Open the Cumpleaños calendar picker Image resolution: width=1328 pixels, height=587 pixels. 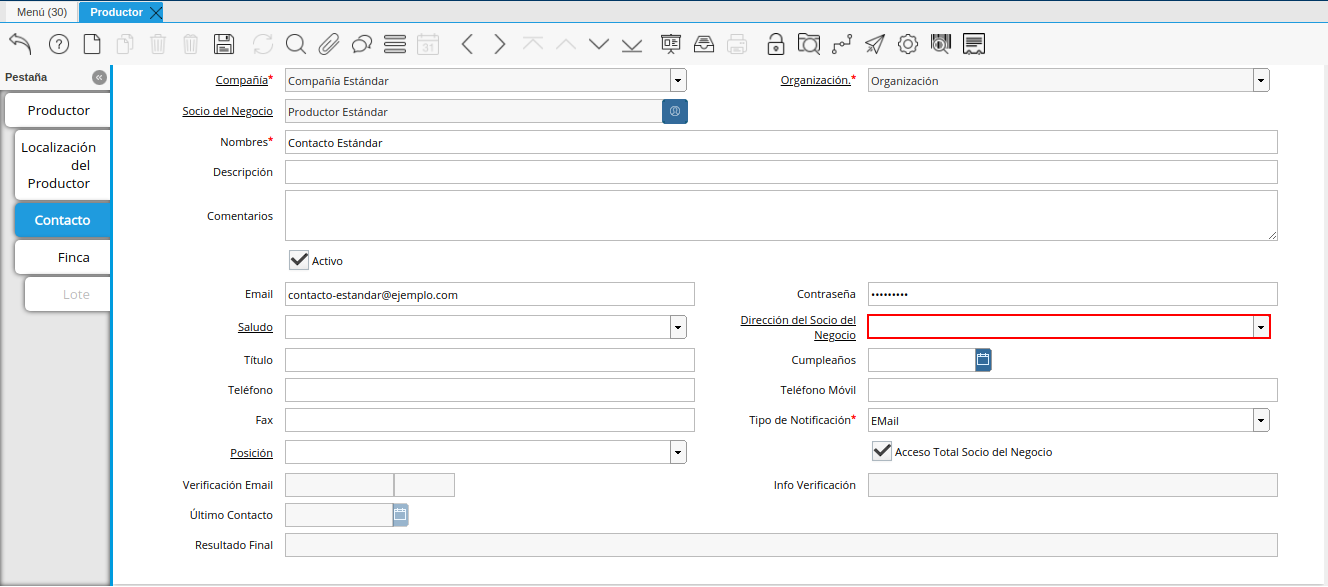click(x=983, y=360)
